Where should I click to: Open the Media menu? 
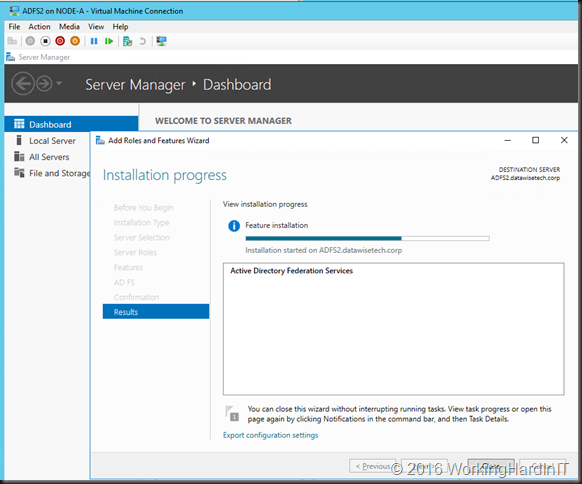(x=69, y=27)
